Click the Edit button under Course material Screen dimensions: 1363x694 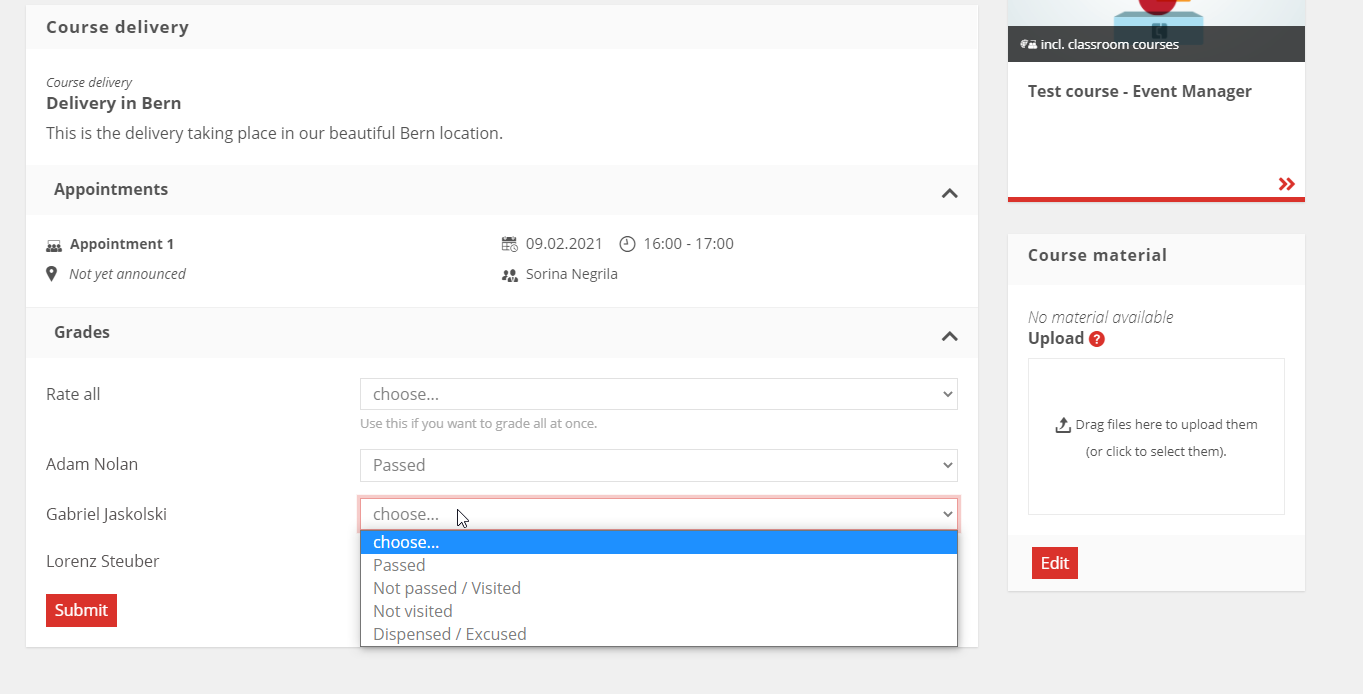[1054, 563]
